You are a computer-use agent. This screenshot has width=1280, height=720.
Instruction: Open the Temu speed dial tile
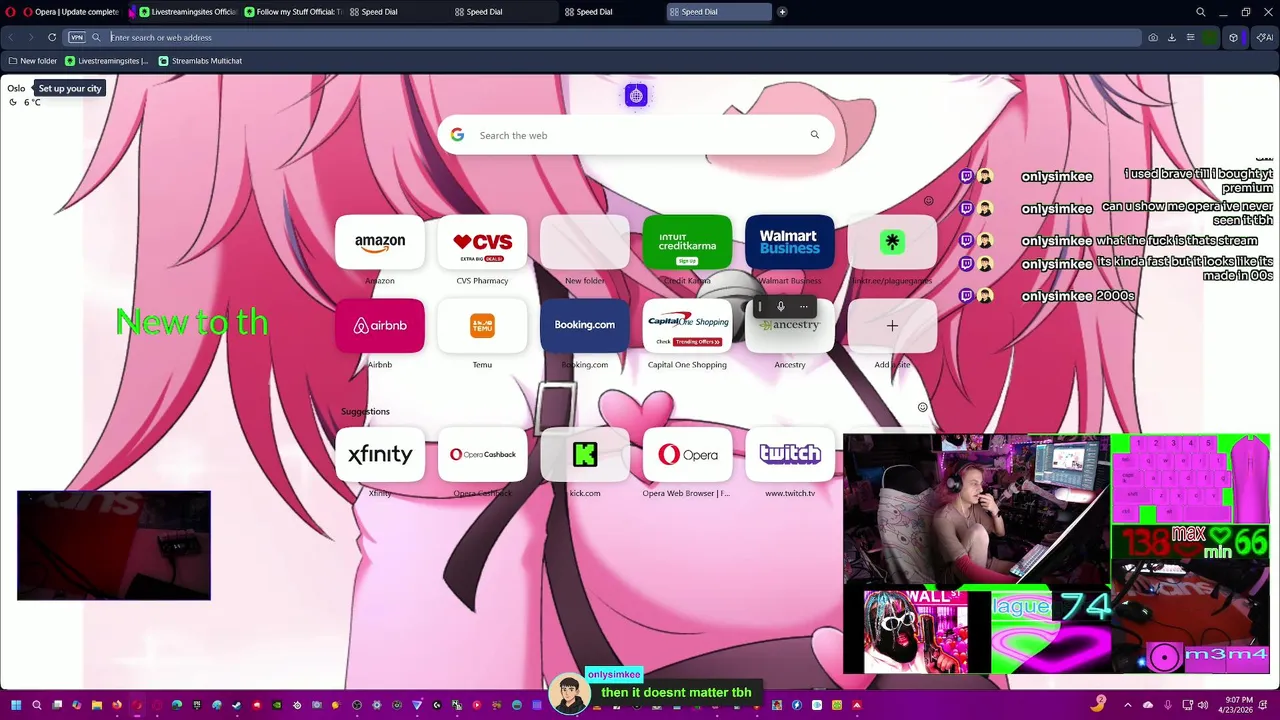[482, 325]
